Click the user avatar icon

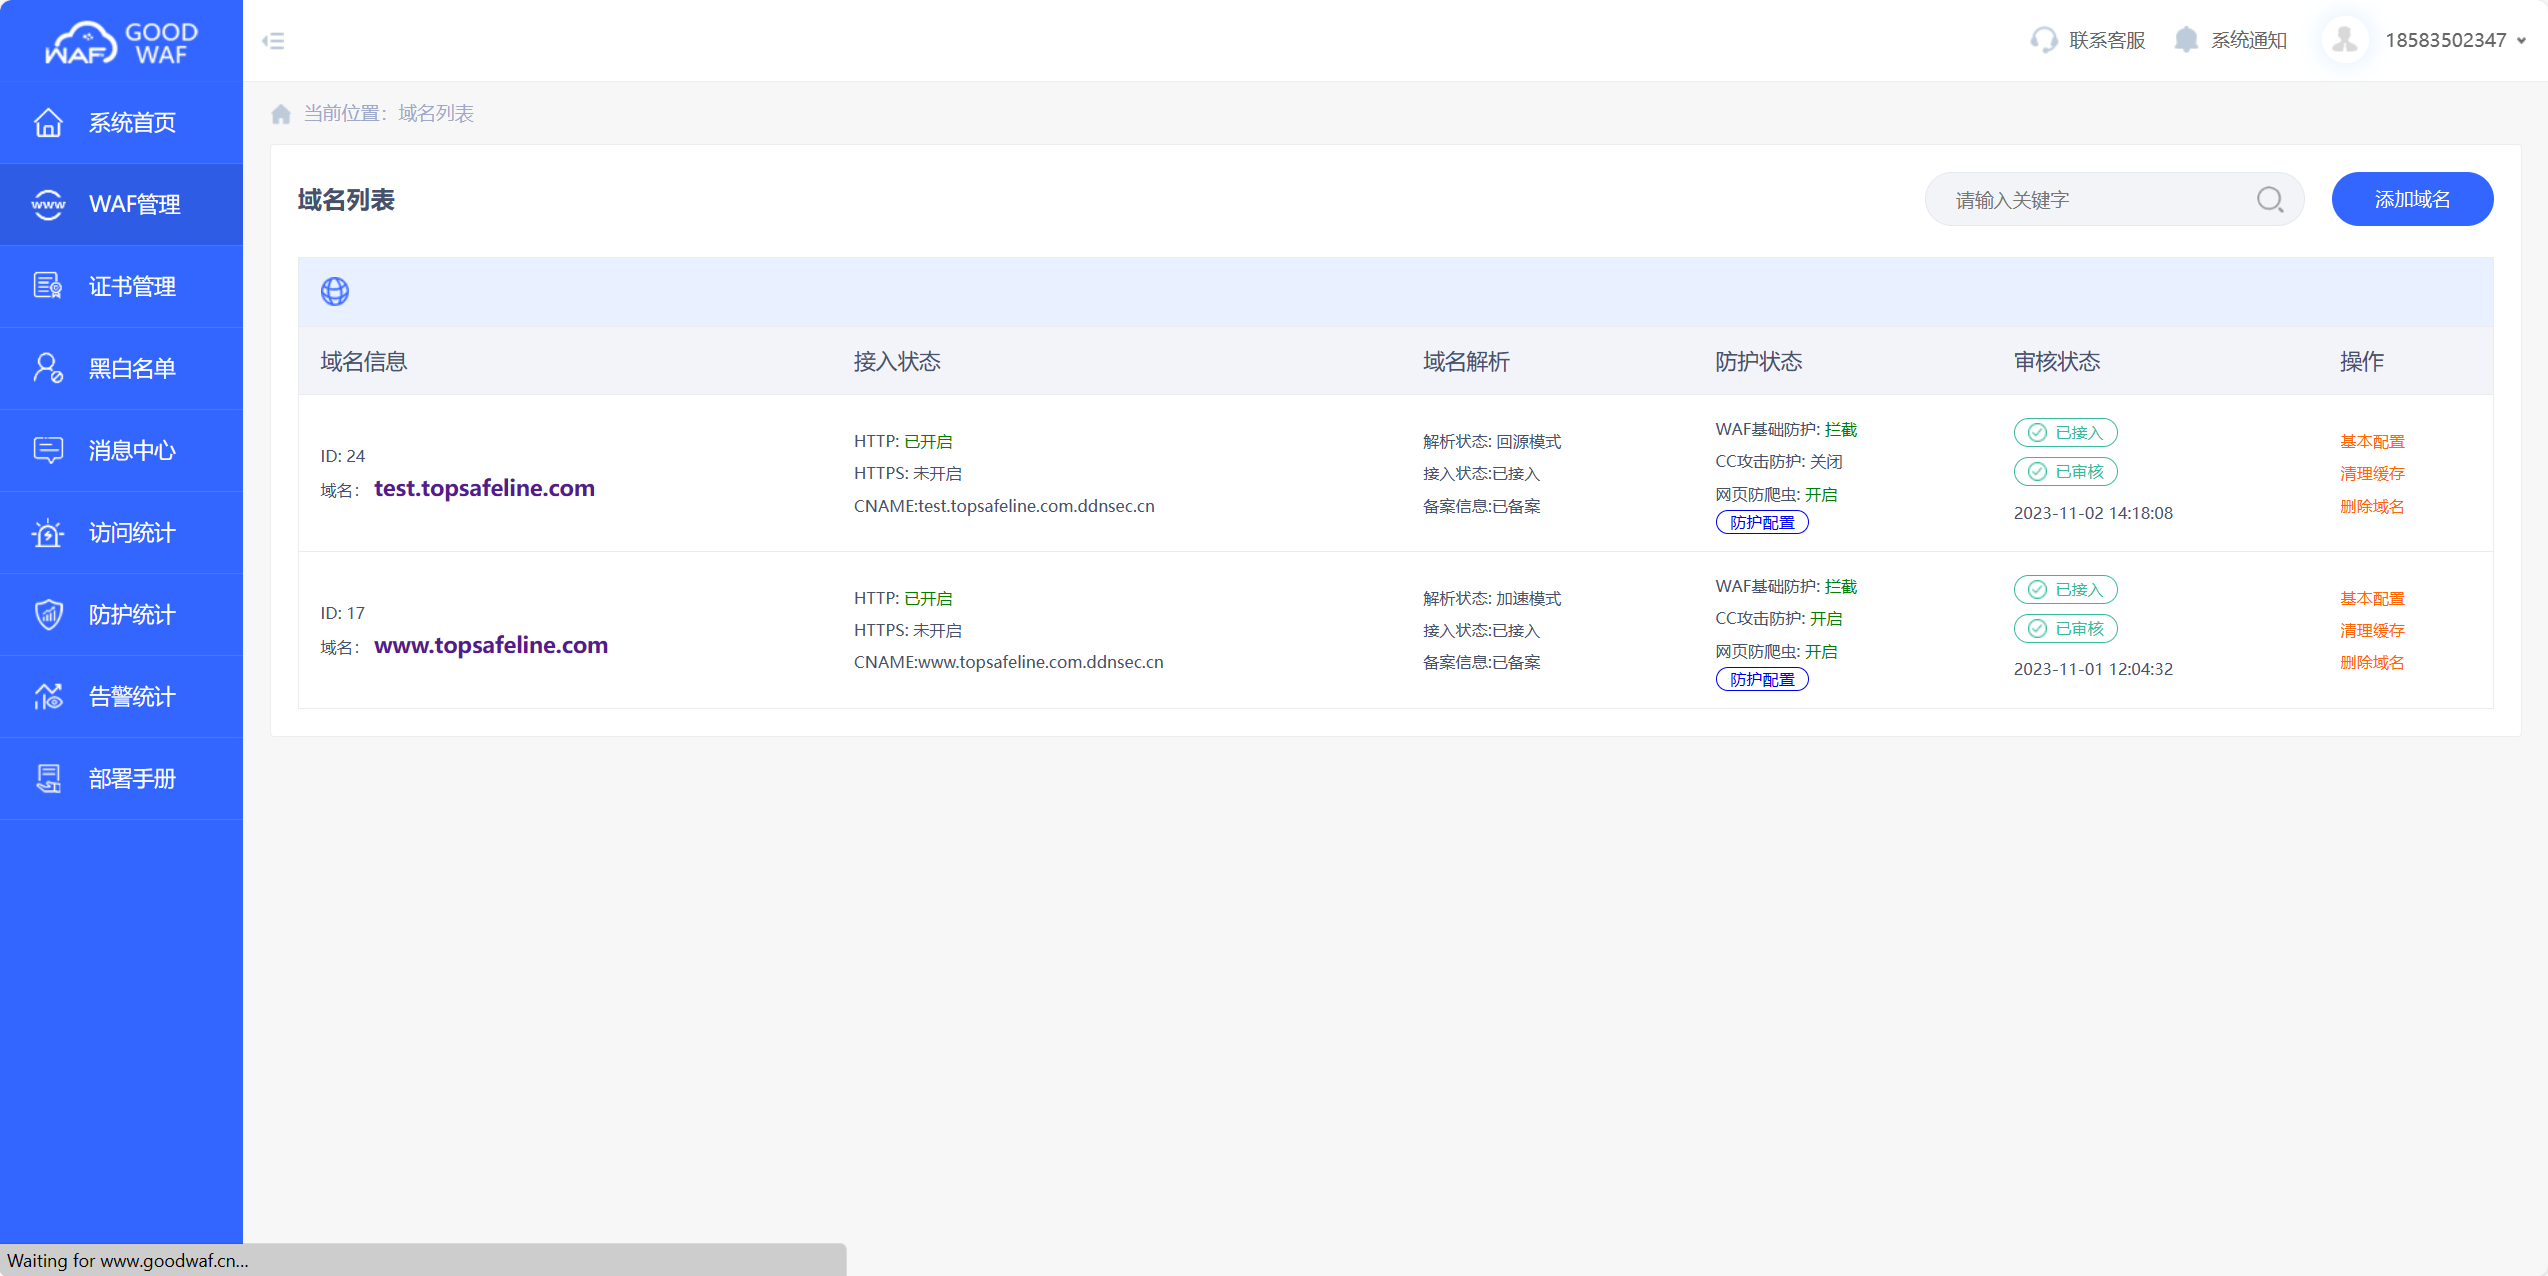[2344, 40]
